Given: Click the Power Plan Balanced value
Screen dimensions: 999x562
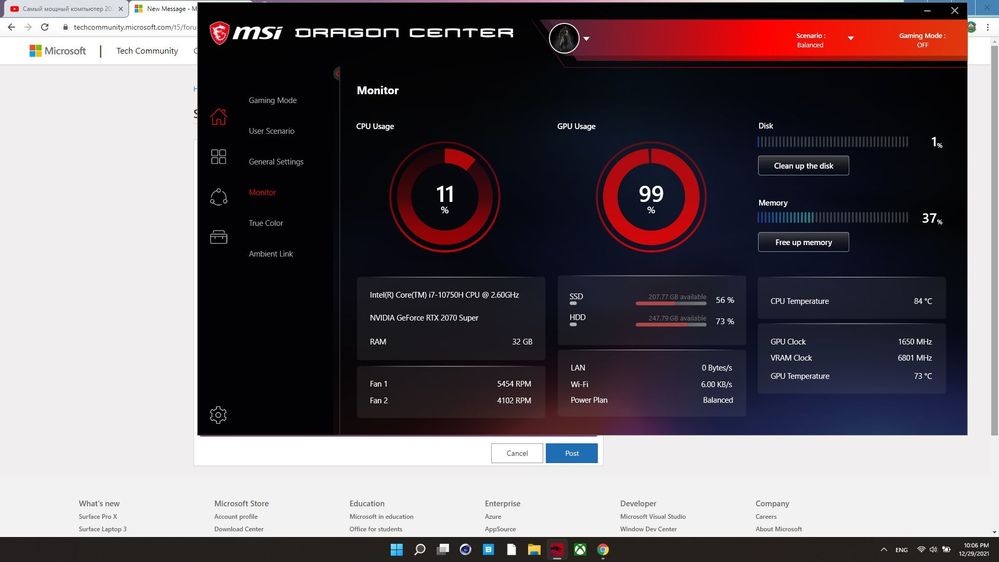Looking at the screenshot, I should 717,400.
